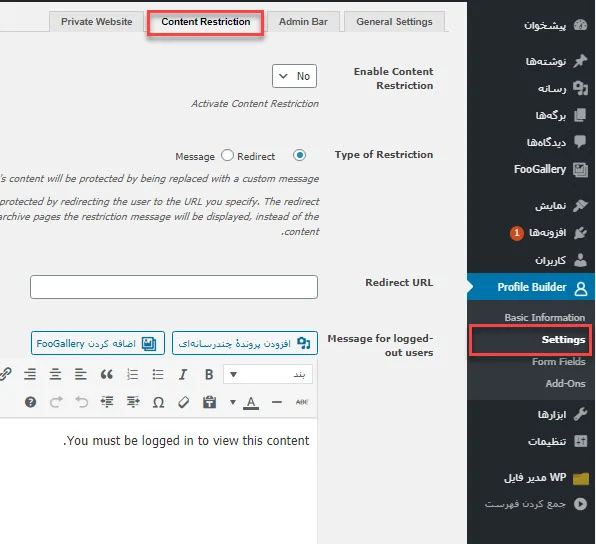Viewport: 596px width, 544px height.
Task: Click the Add FooGallery button
Action: (x=98, y=343)
